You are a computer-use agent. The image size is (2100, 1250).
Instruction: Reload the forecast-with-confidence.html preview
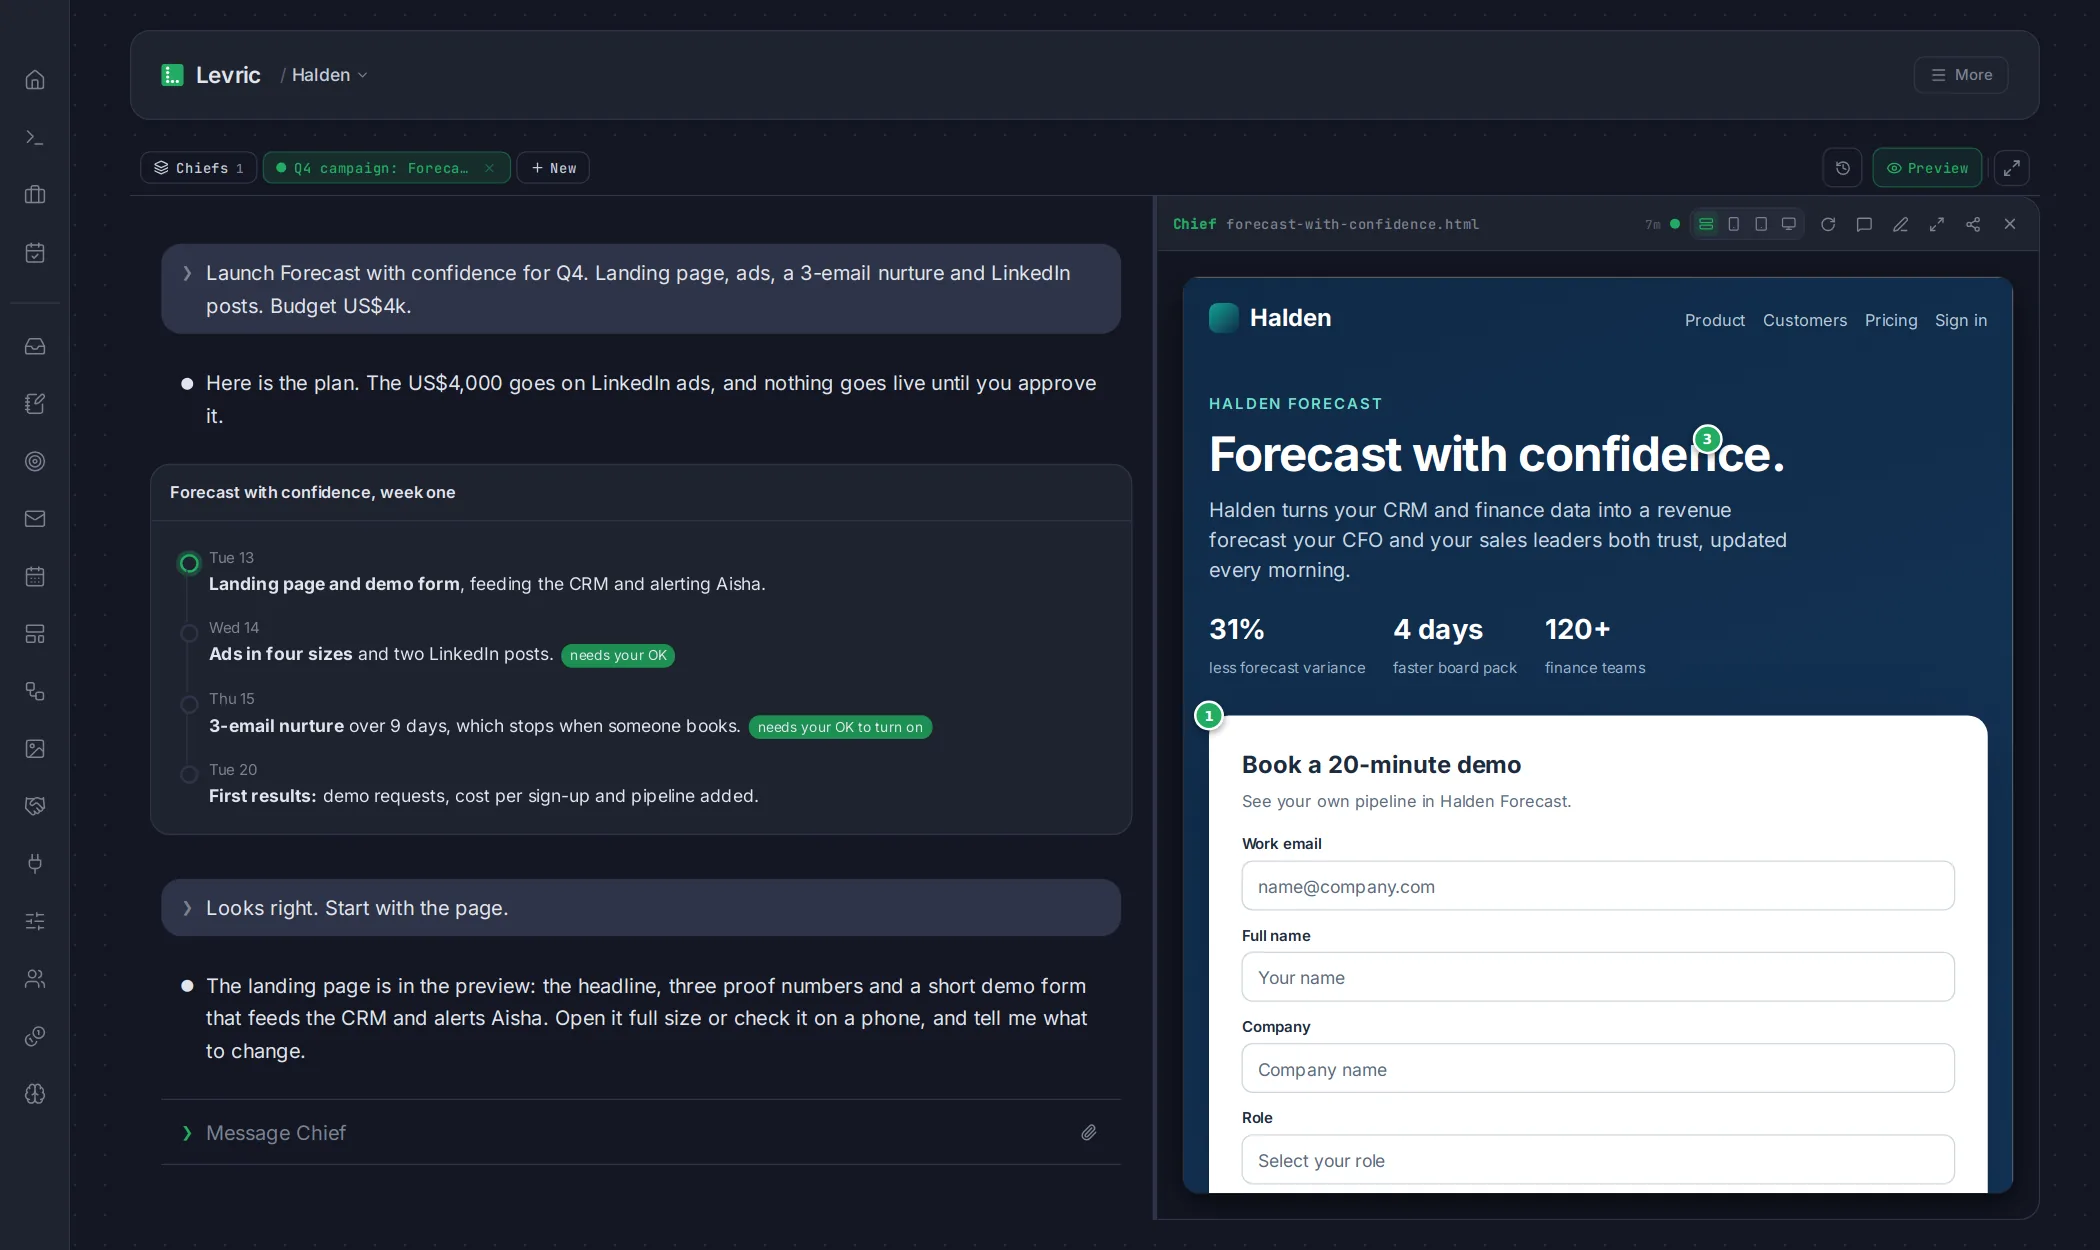(x=1828, y=224)
